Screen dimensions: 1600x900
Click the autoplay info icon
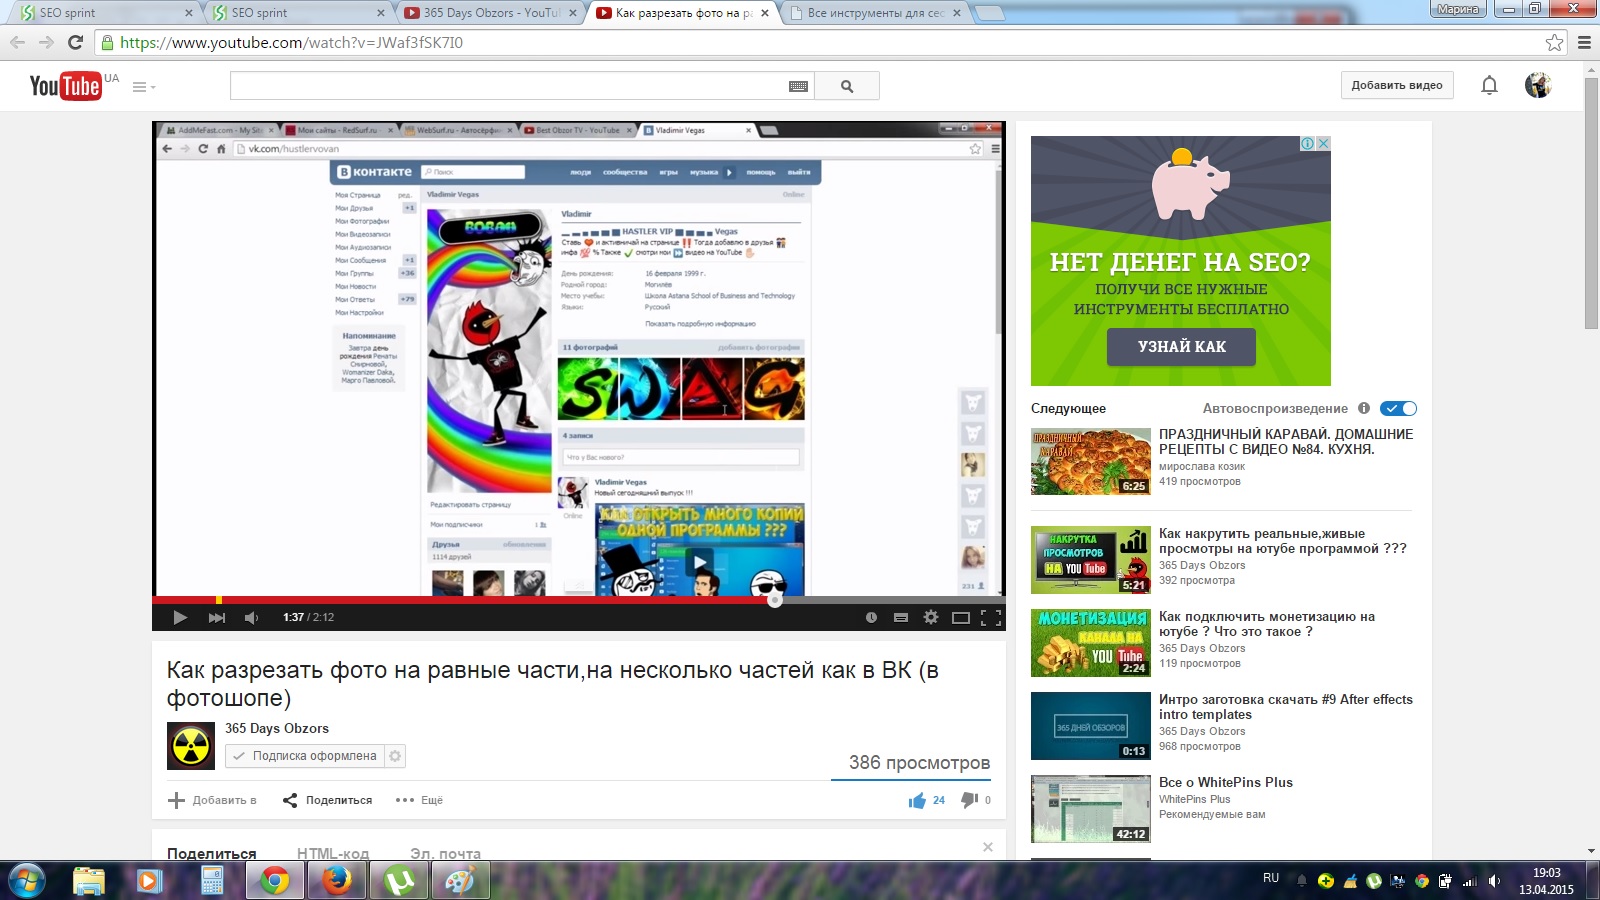tap(1364, 408)
